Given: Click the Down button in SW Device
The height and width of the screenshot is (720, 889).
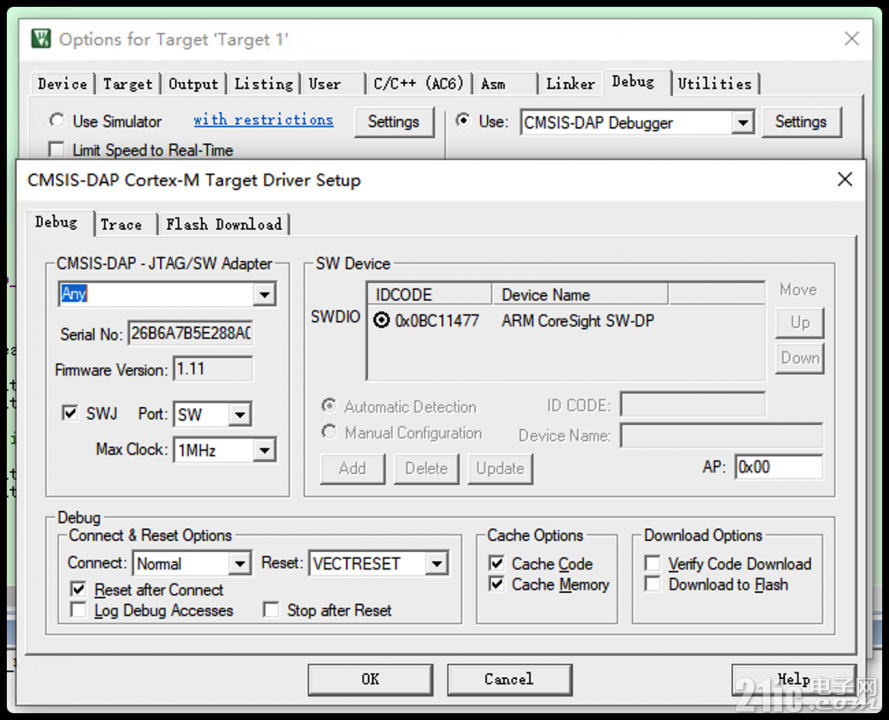Looking at the screenshot, I should click(x=799, y=358).
